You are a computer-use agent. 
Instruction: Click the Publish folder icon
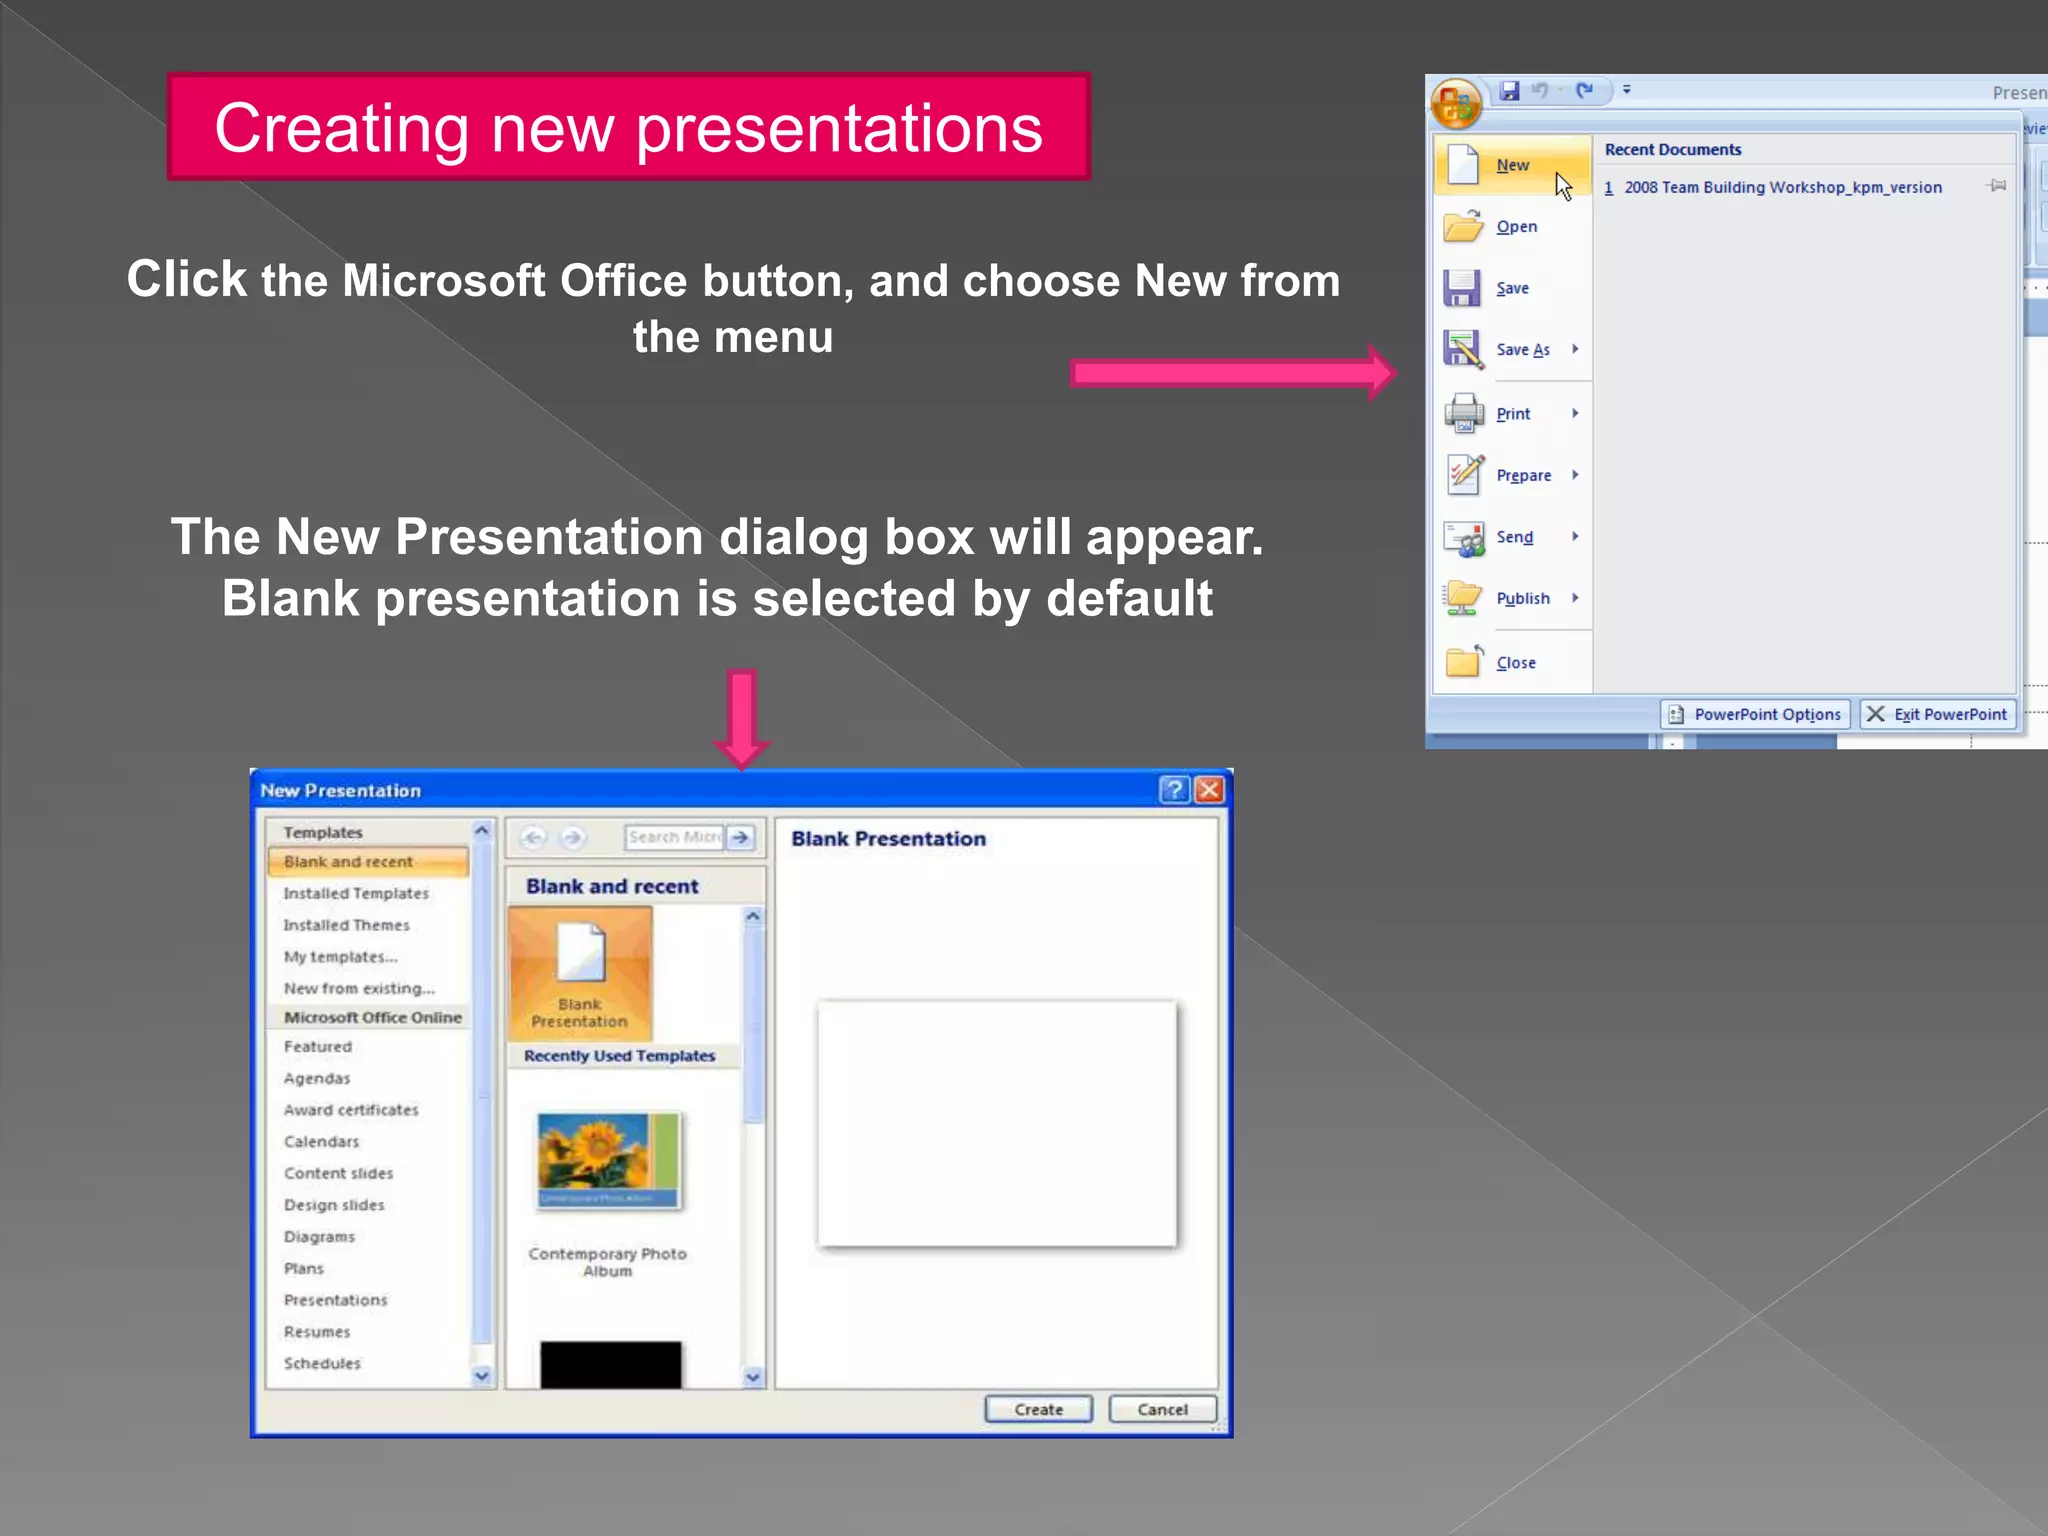(x=1463, y=599)
